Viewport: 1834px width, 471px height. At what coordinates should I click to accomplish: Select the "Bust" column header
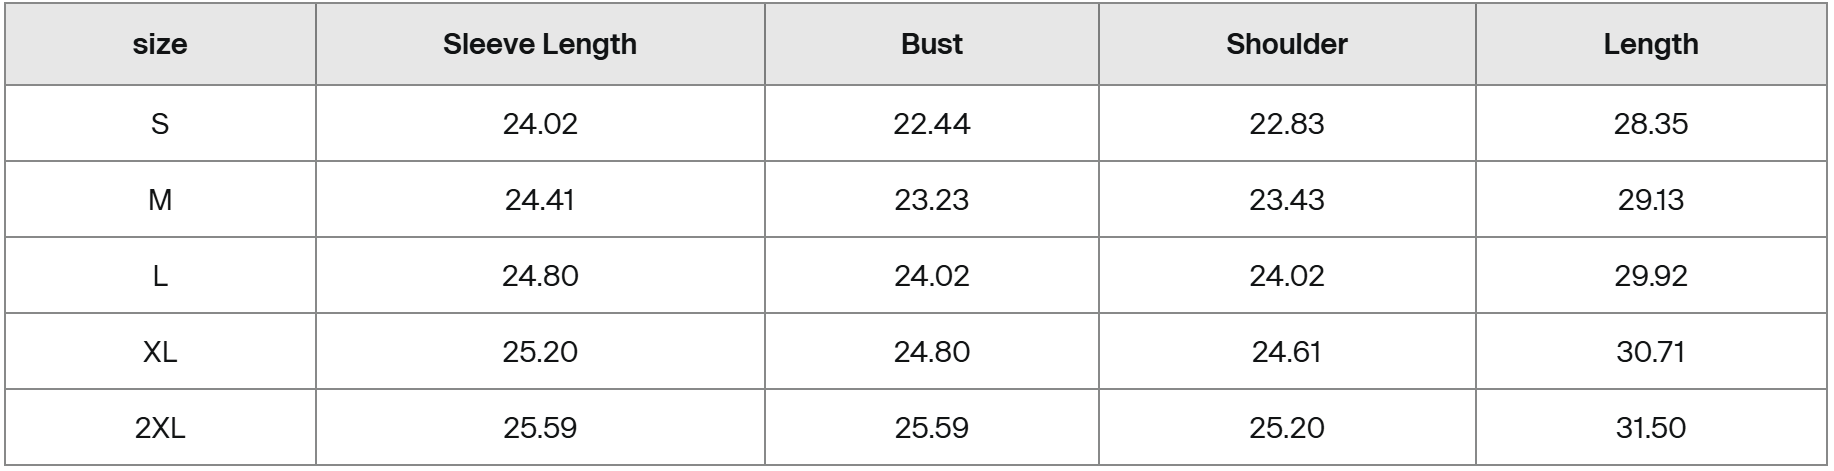(x=931, y=45)
